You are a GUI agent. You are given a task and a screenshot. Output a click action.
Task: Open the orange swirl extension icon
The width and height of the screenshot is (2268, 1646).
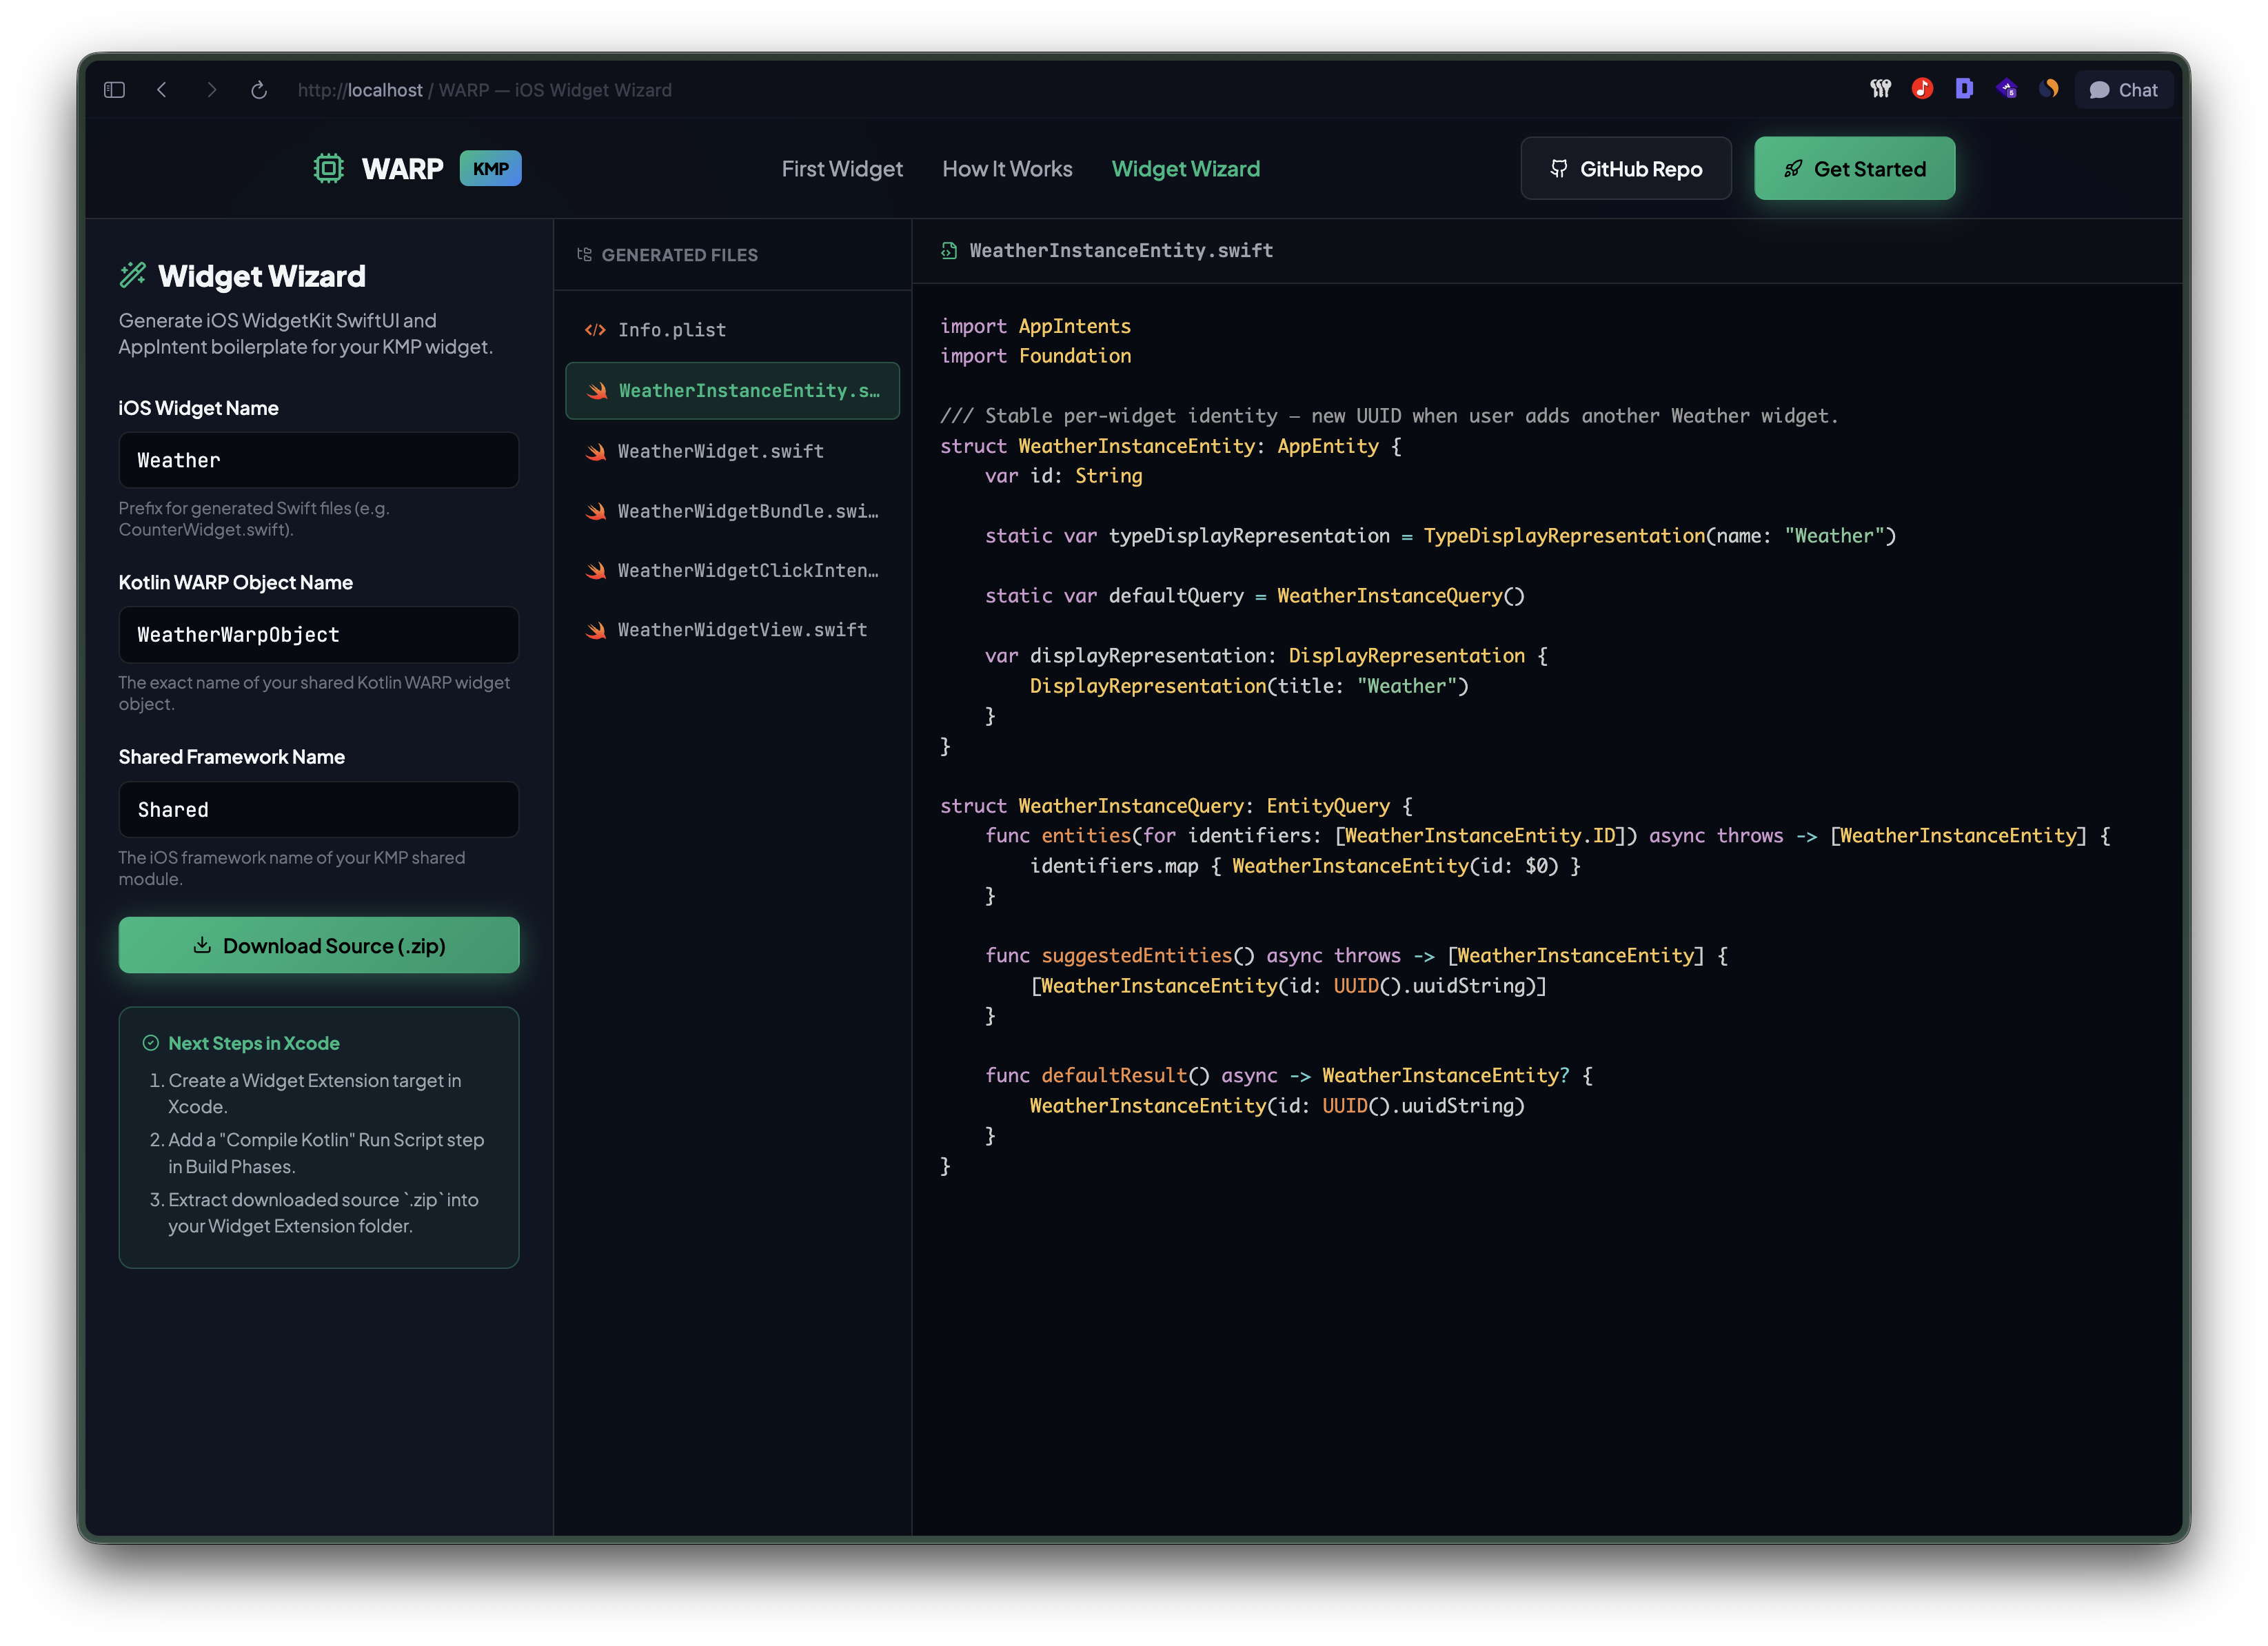coord(2048,89)
